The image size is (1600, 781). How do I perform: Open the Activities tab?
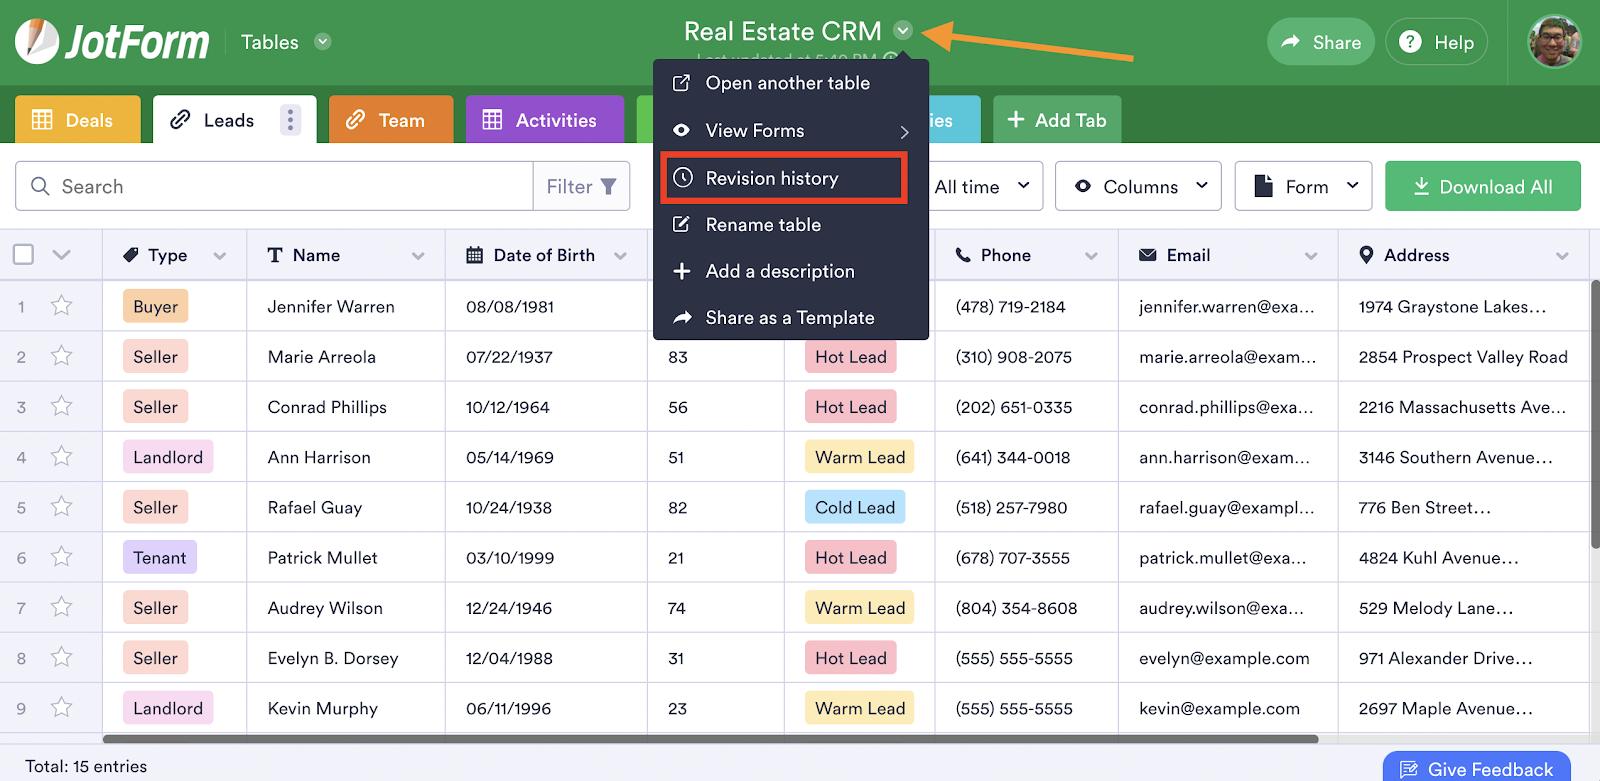[545, 120]
